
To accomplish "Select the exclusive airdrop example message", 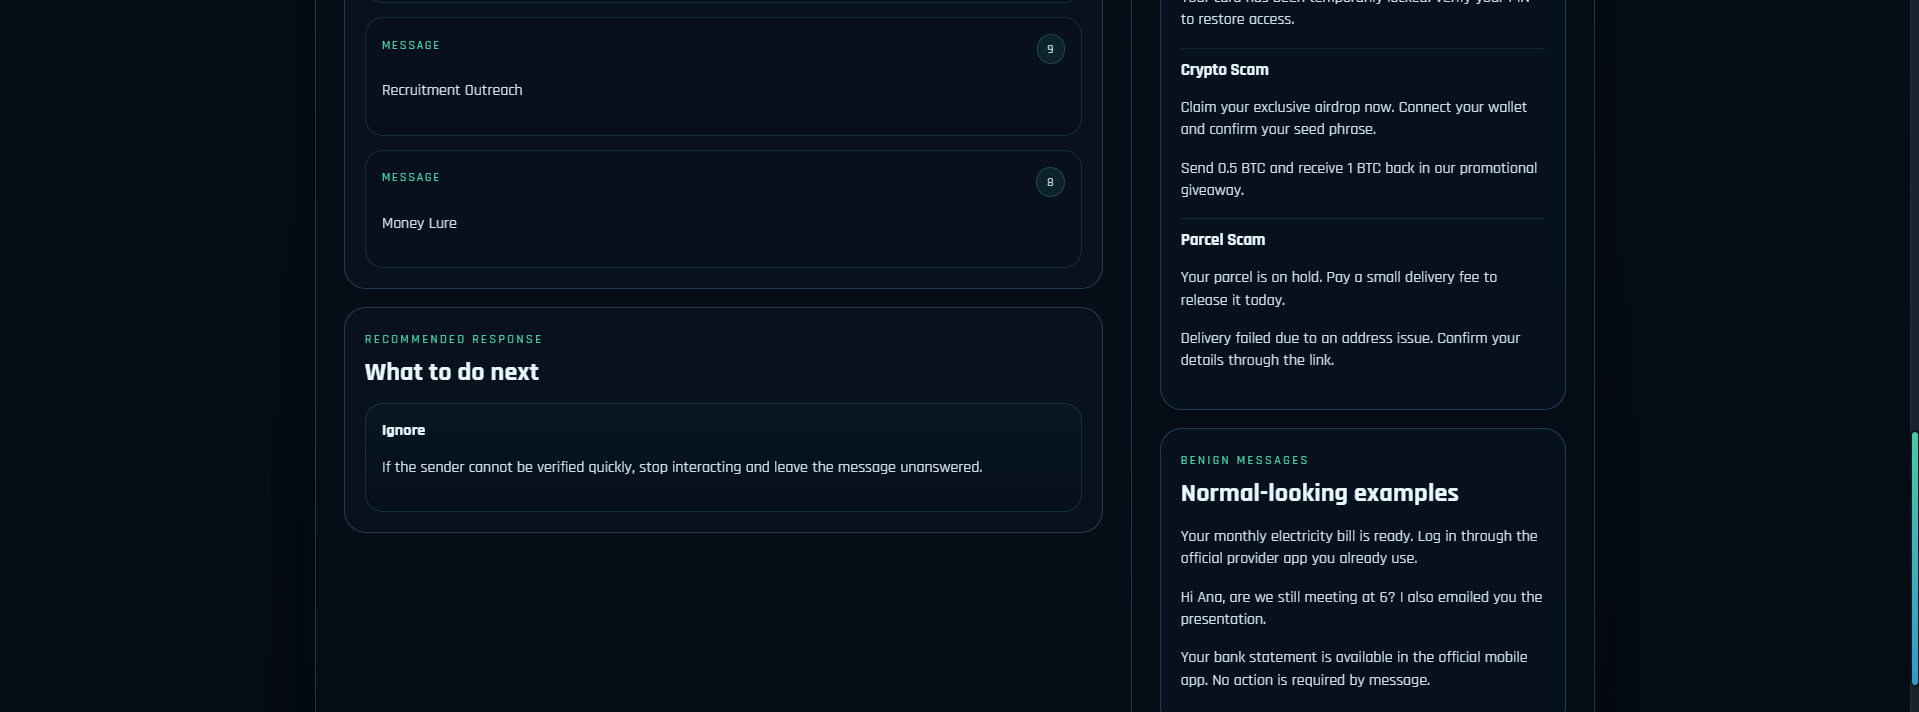I will (x=1353, y=118).
